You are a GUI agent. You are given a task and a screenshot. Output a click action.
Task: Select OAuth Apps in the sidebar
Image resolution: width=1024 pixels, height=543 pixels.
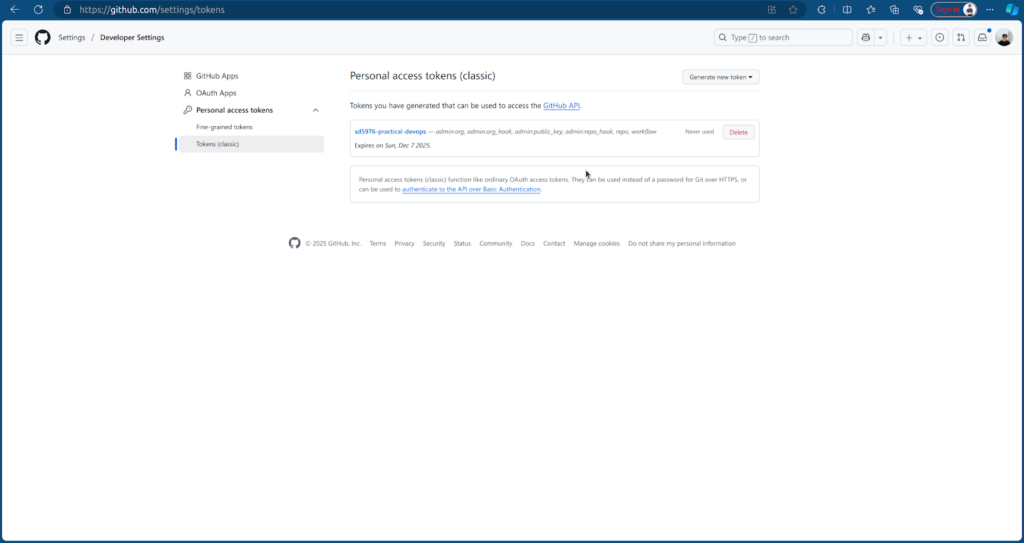click(216, 93)
